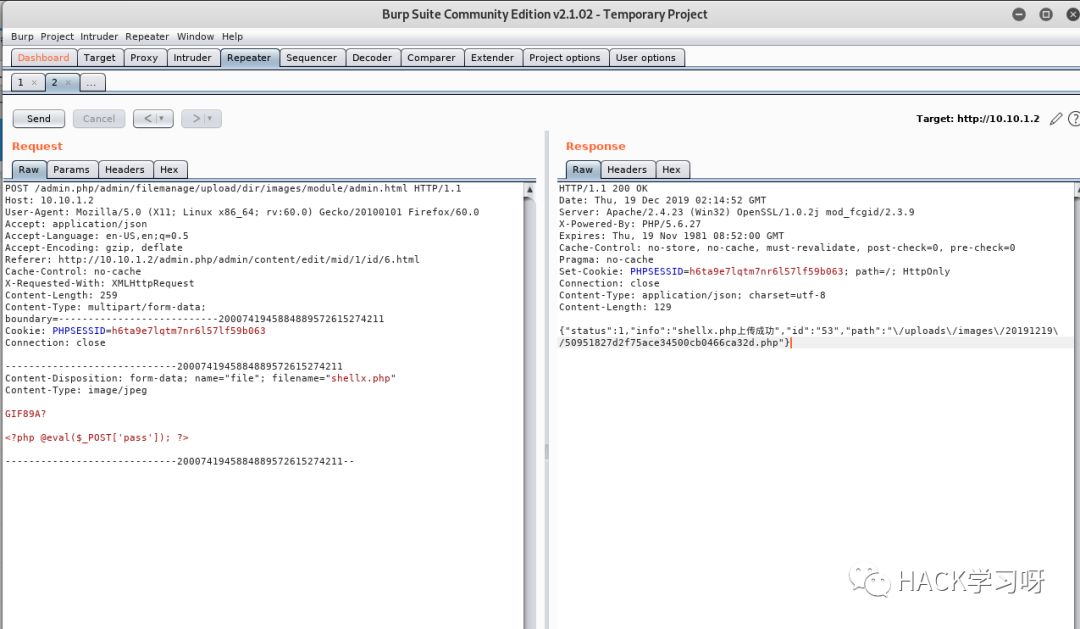The height and width of the screenshot is (629, 1080).
Task: Select the Request Hex tab
Action: coord(169,169)
